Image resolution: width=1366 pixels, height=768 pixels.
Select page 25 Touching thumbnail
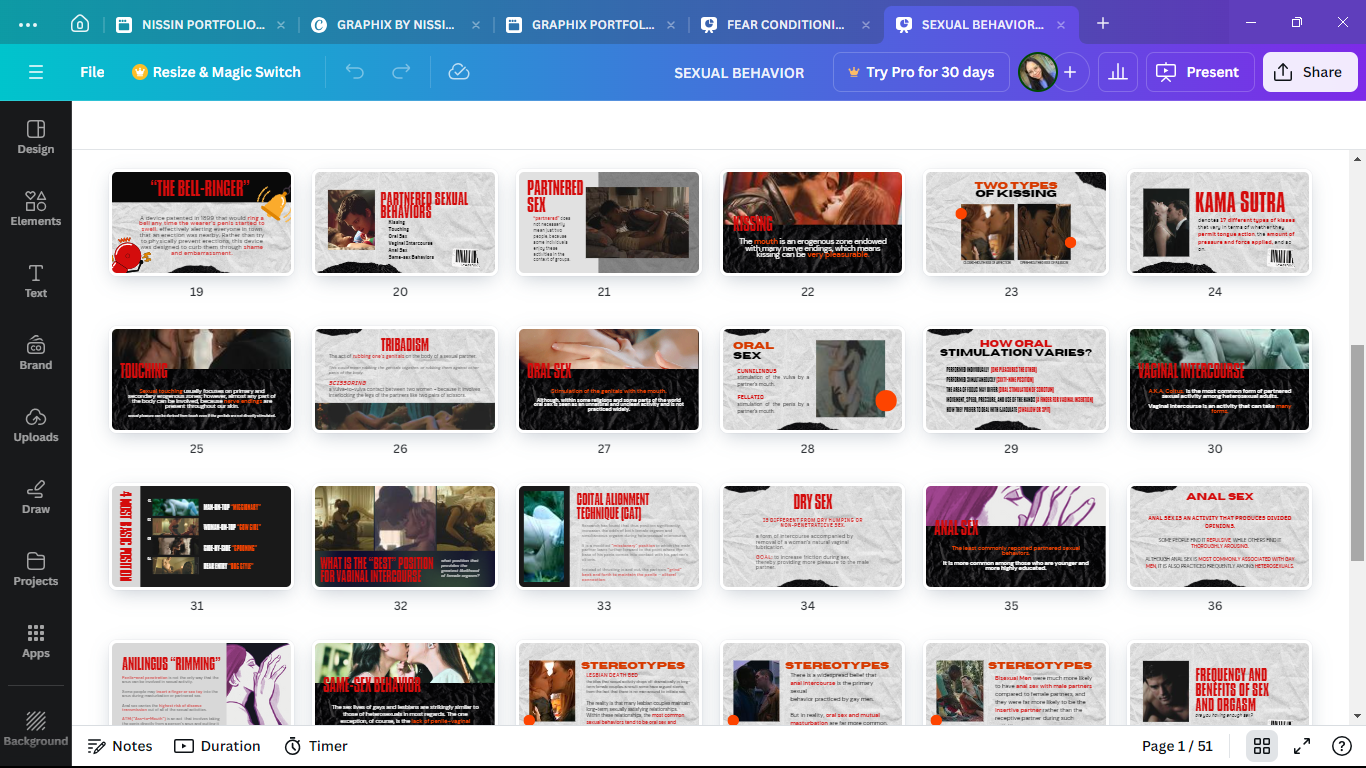click(201, 379)
